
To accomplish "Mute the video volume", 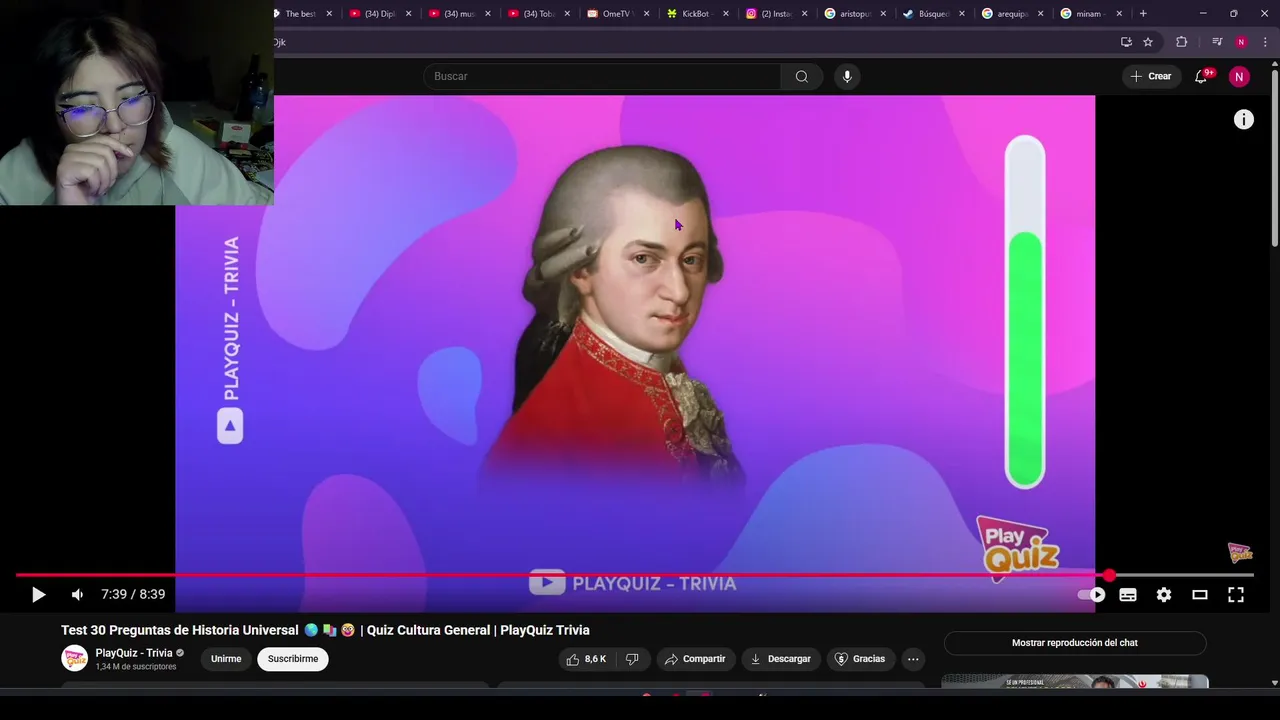I will pyautogui.click(x=77, y=594).
